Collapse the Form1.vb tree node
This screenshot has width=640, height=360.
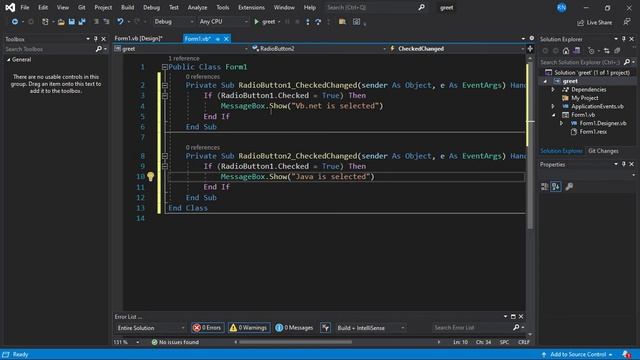click(553, 115)
